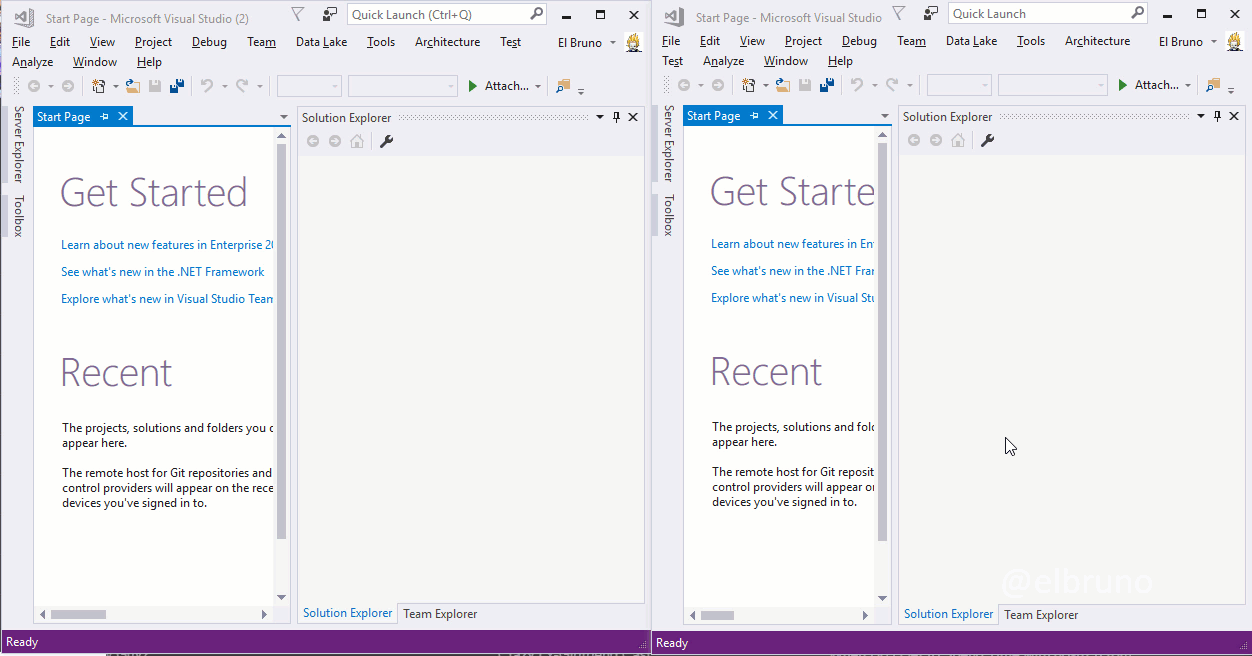This screenshot has height=656, width=1252.
Task: Open Architecture menu in right window
Action: [1097, 41]
